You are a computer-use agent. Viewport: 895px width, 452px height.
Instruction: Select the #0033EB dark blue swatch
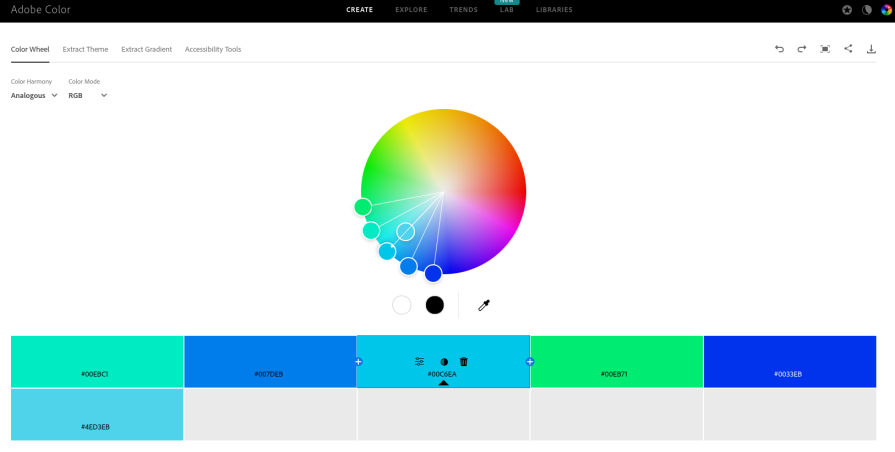(790, 362)
